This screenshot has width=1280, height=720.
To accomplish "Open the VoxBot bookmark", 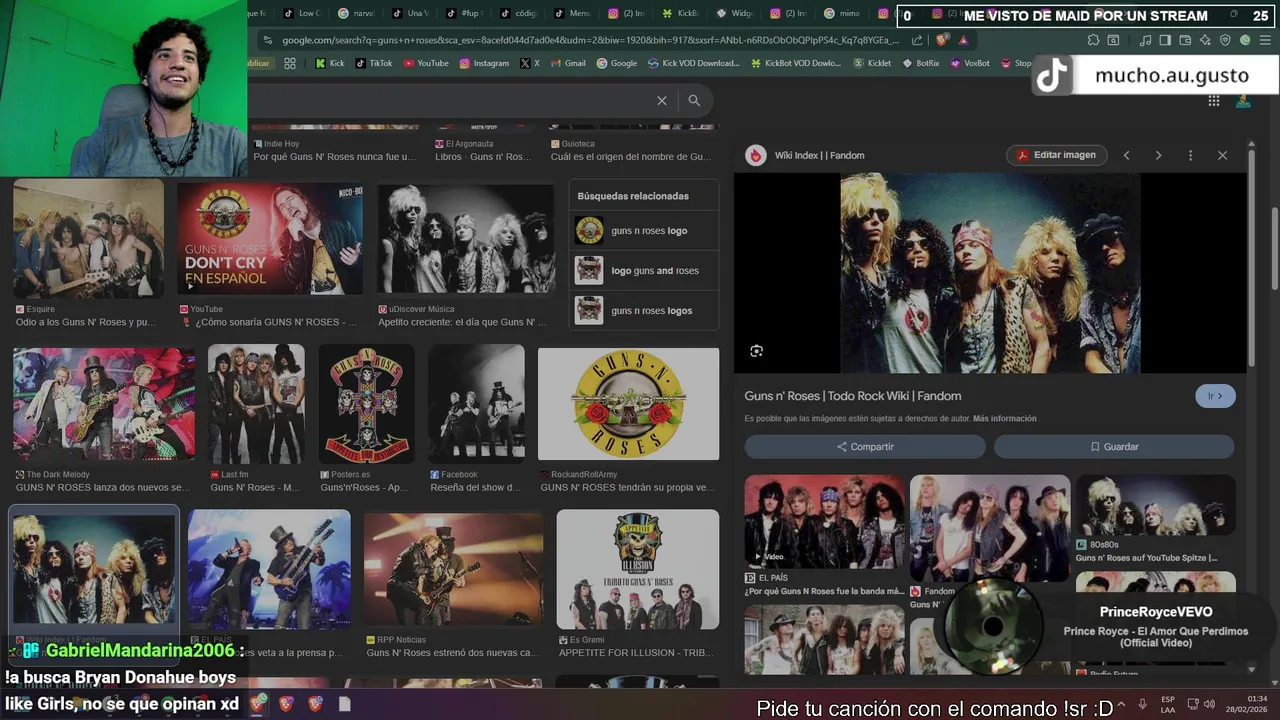I will click(970, 63).
